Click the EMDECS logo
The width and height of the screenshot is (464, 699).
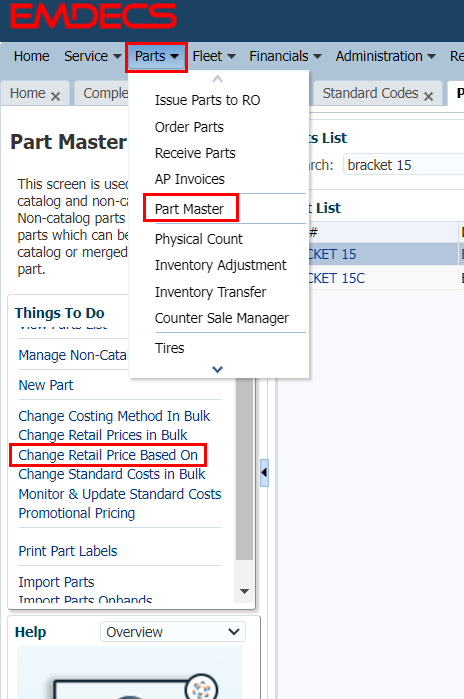[x=94, y=16]
